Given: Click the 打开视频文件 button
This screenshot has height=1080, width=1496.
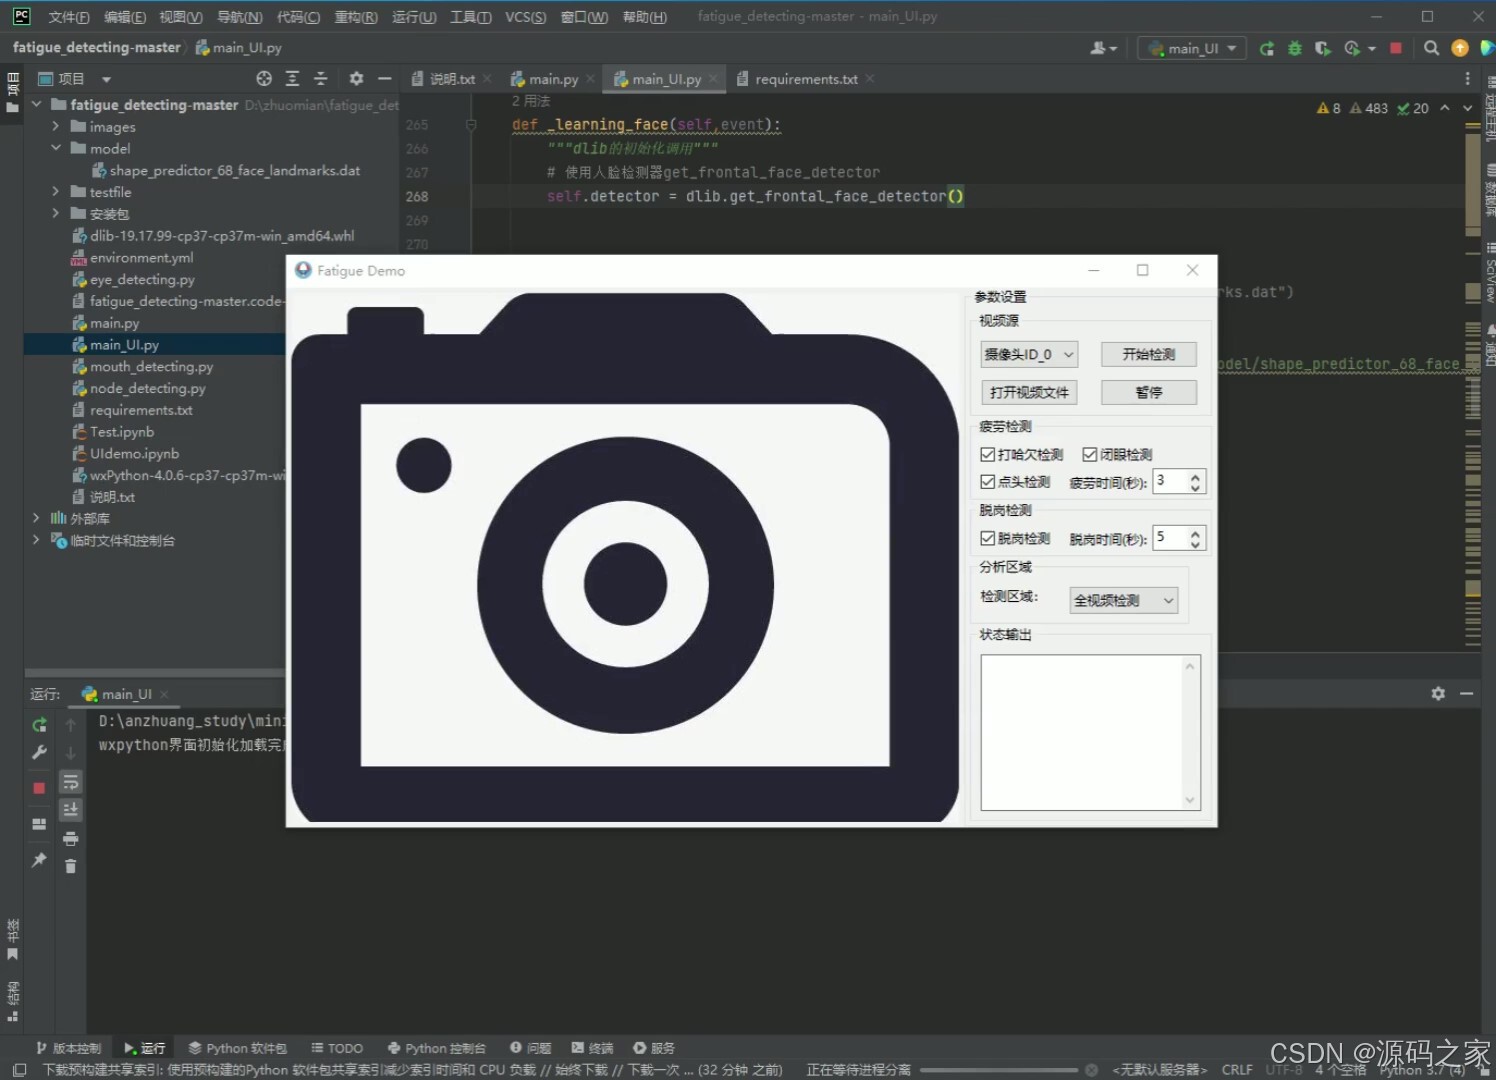Looking at the screenshot, I should tap(1029, 392).
